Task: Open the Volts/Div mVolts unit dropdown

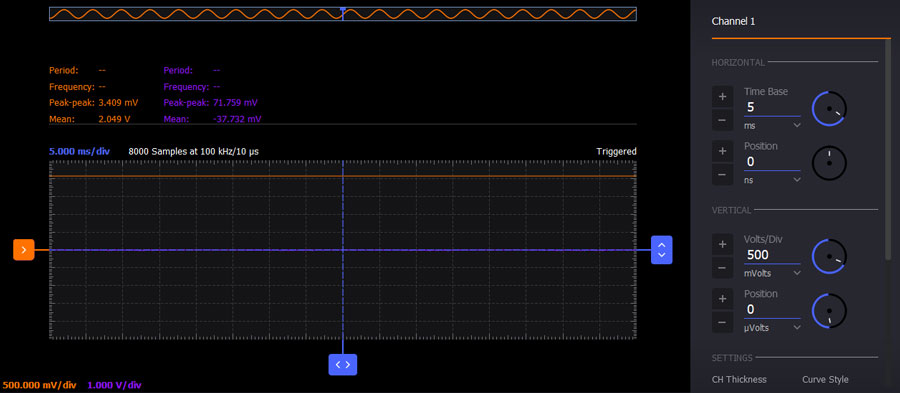Action: click(x=772, y=273)
